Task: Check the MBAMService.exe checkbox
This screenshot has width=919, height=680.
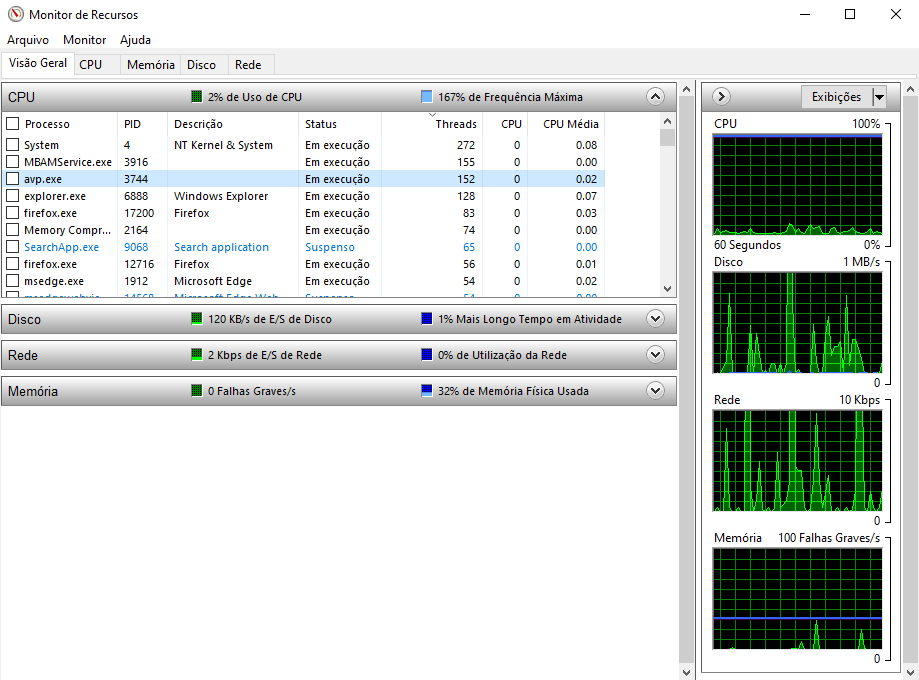Action: point(13,161)
